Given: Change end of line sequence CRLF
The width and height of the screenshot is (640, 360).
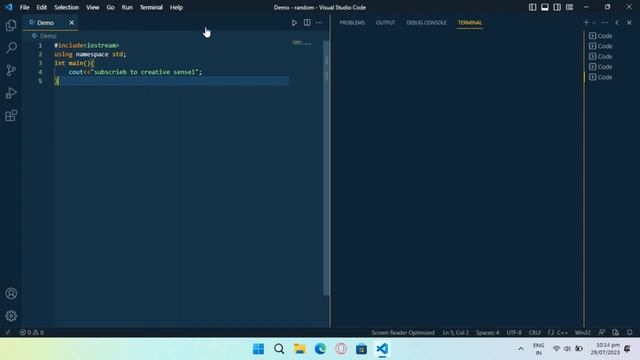Looking at the screenshot, I should tap(535, 332).
